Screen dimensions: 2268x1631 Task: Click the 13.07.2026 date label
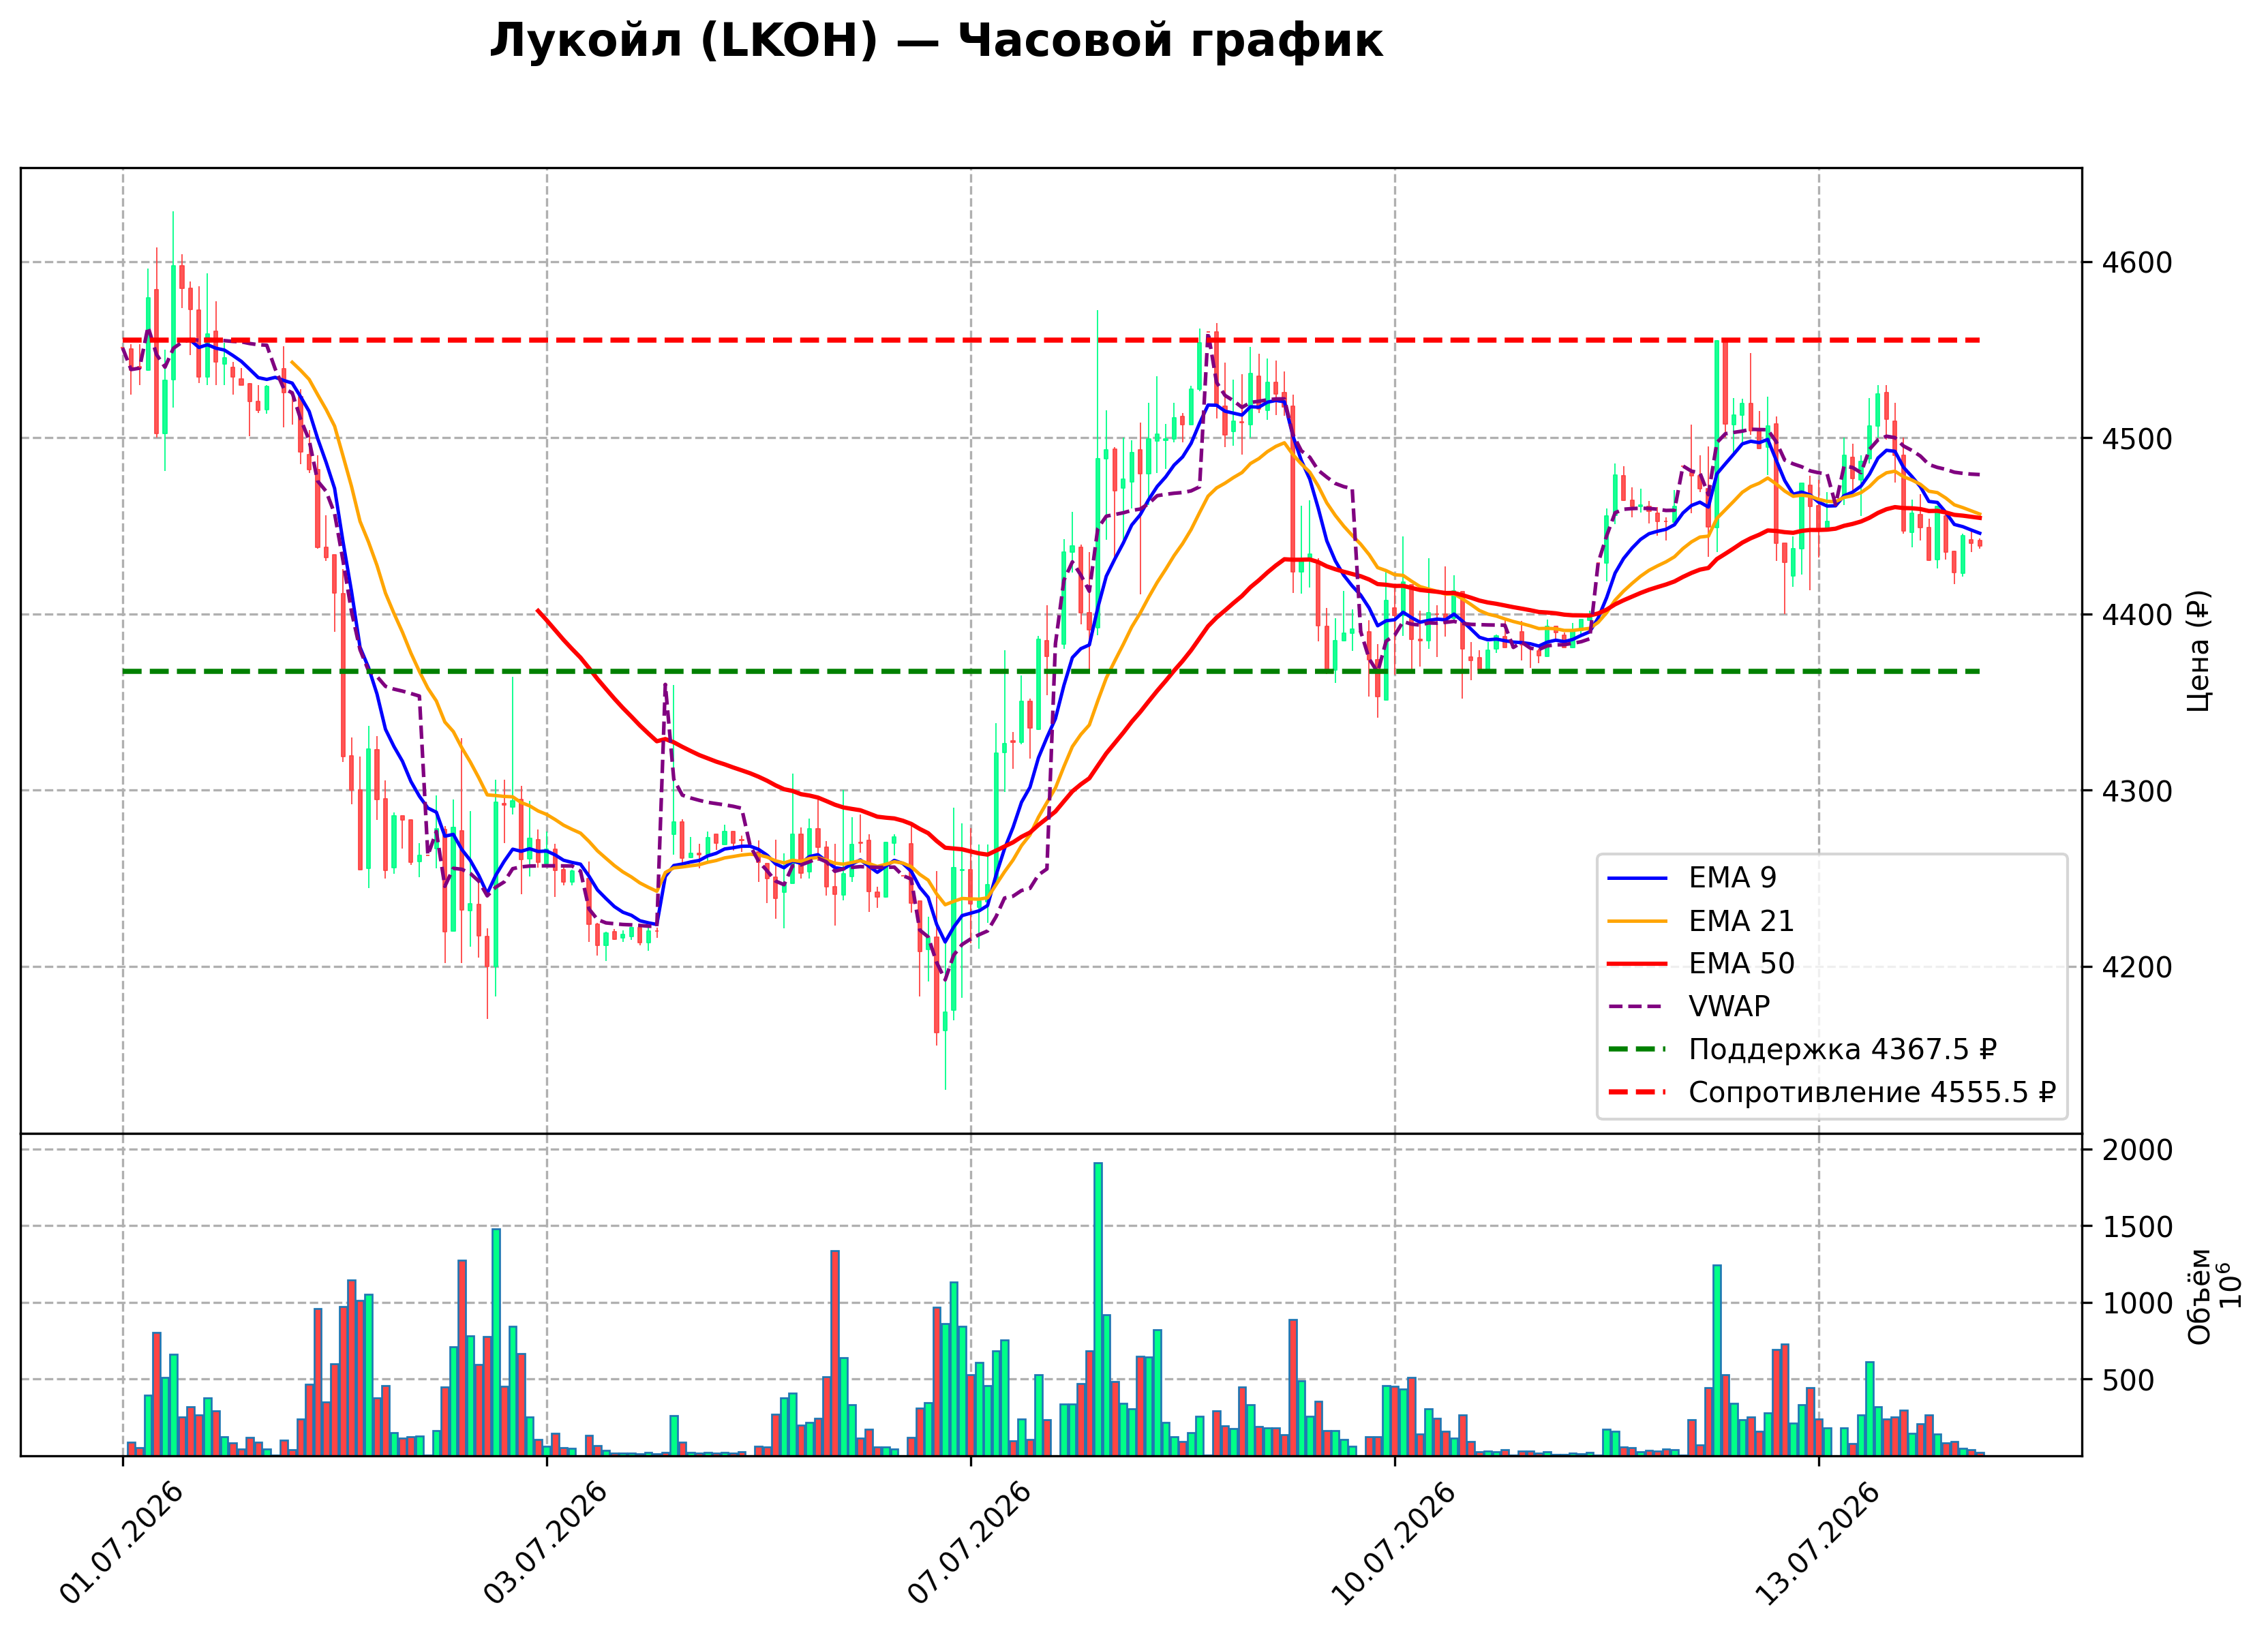pos(1817,1544)
